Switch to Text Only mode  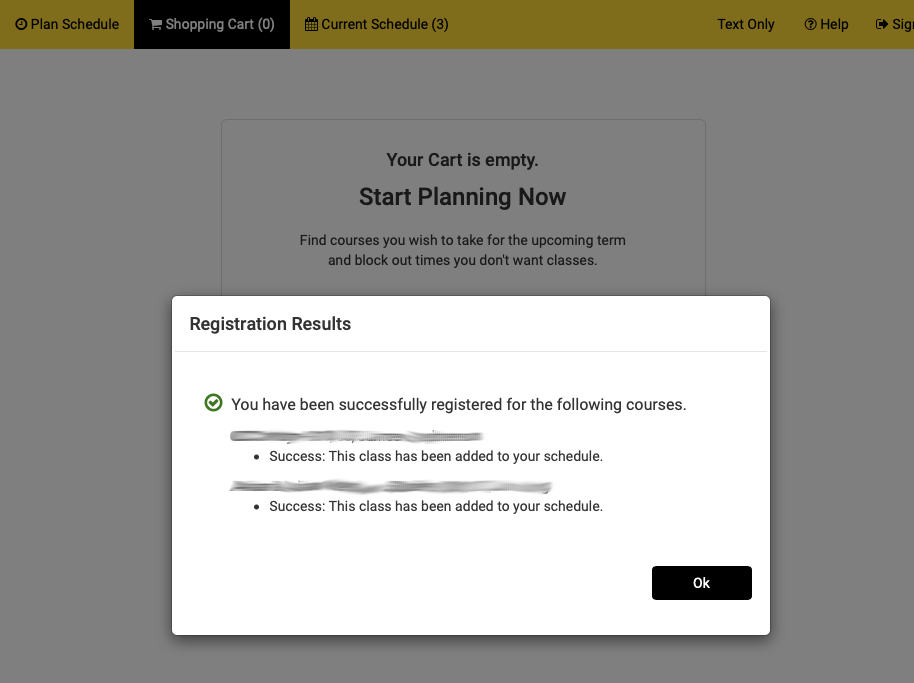click(746, 24)
